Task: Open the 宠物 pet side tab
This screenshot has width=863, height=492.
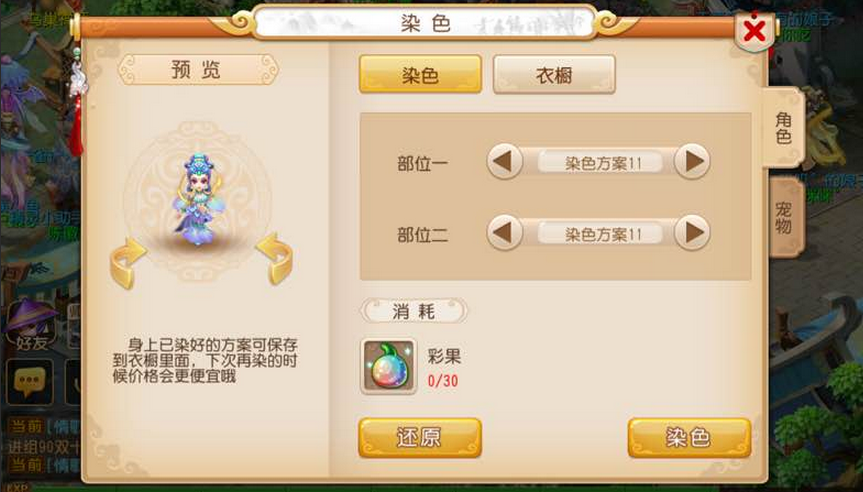Action: [783, 217]
